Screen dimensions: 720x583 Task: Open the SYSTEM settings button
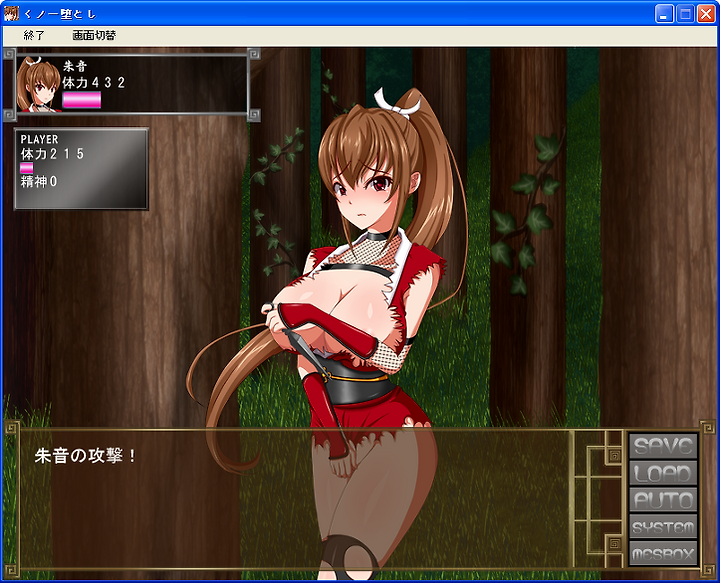pos(663,527)
